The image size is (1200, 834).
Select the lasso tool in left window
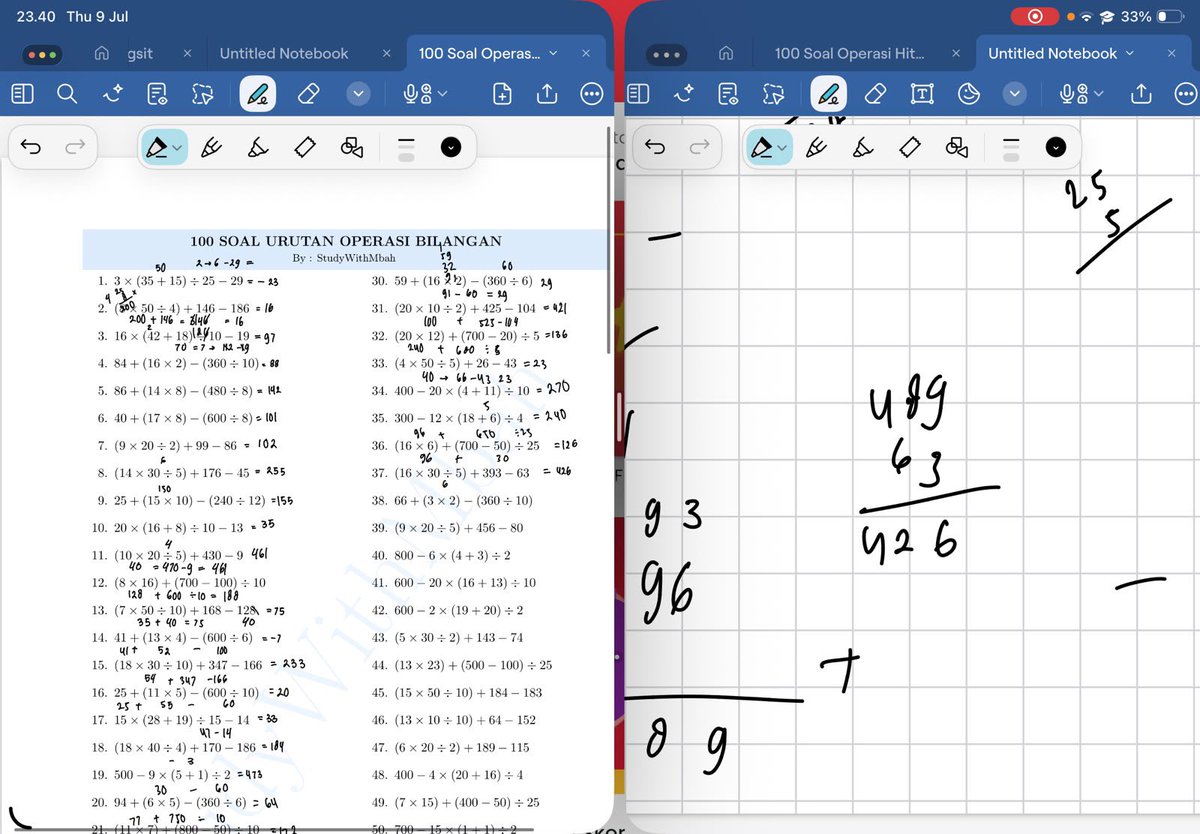203,94
